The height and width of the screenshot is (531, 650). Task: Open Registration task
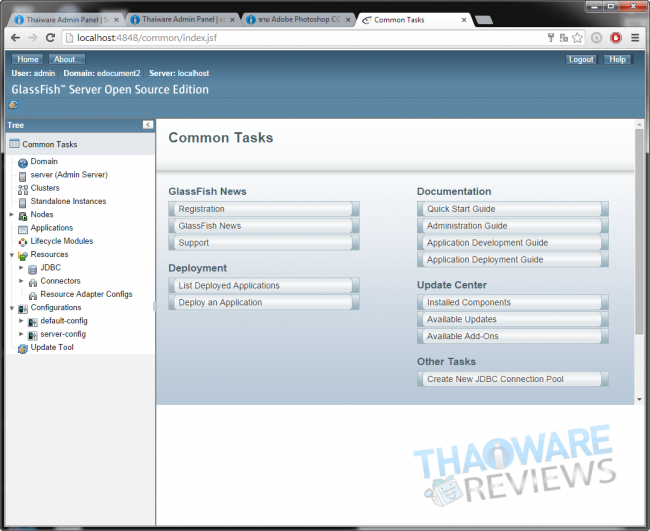pos(264,209)
